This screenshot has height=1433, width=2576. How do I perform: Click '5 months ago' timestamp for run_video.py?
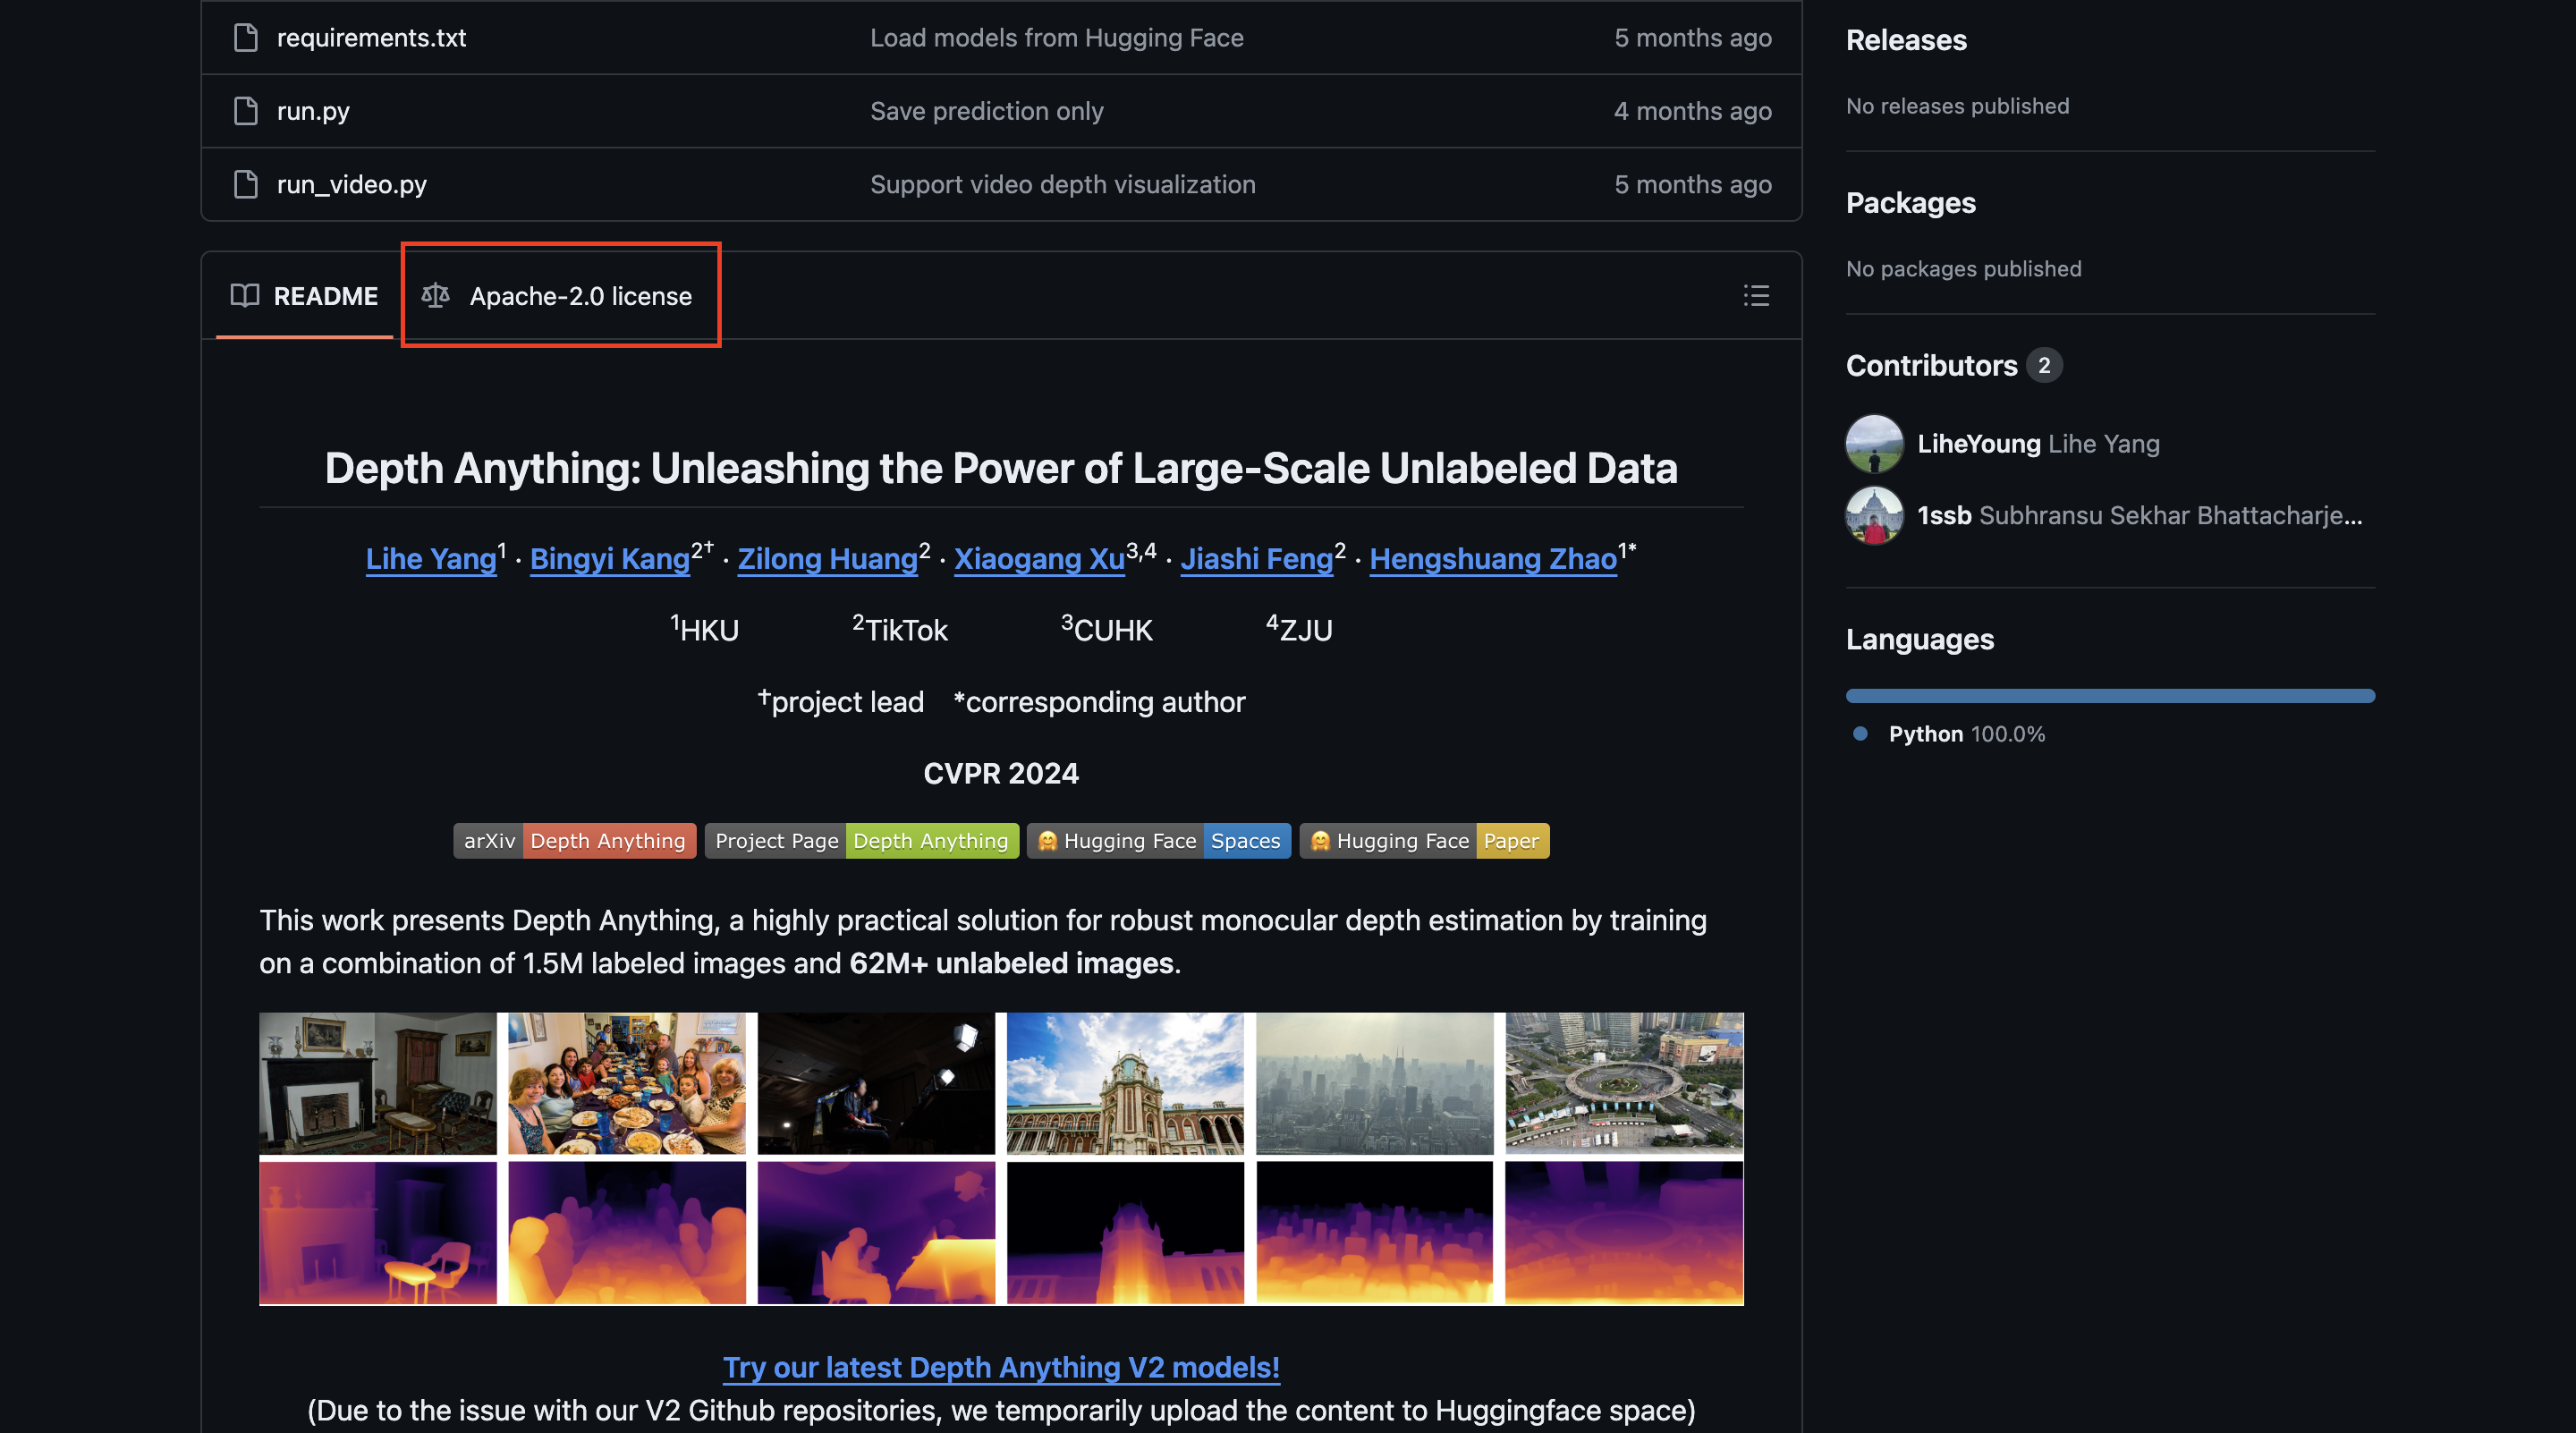pyautogui.click(x=1692, y=184)
